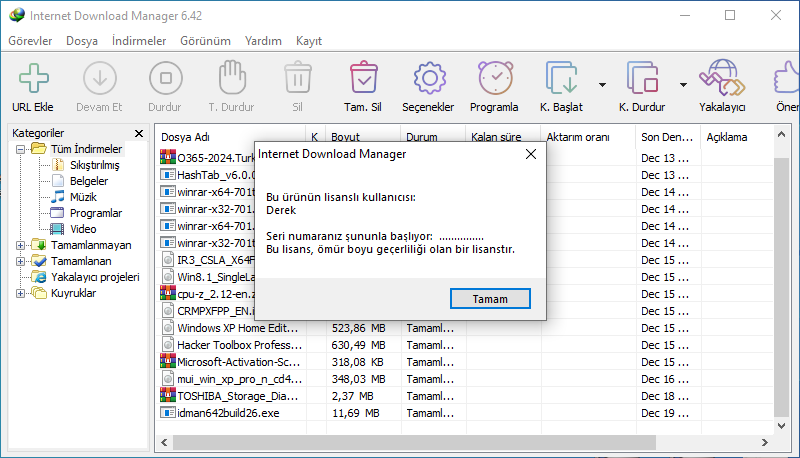Open the Programla scheduler clock icon
Image resolution: width=800 pixels, height=458 pixels.
tap(495, 78)
